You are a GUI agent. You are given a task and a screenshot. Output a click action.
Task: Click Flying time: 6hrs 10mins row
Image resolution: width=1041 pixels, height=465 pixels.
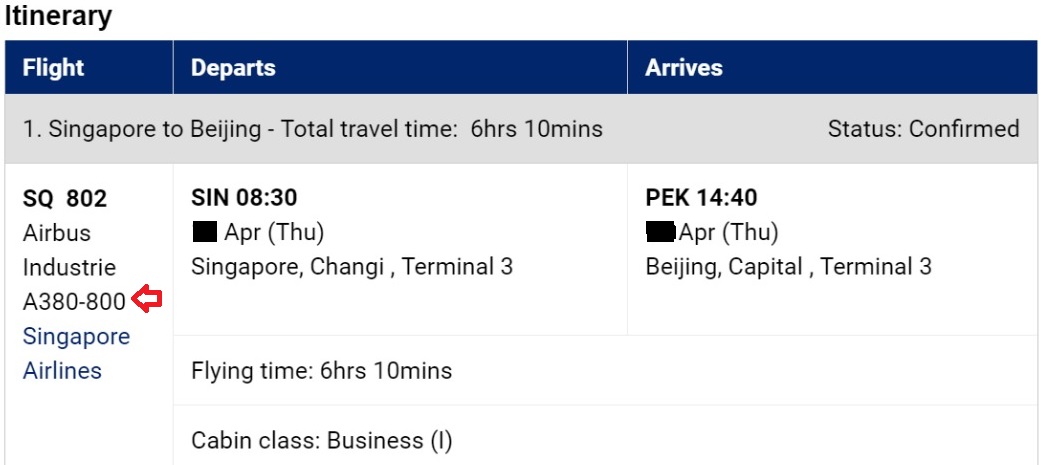tap(321, 371)
